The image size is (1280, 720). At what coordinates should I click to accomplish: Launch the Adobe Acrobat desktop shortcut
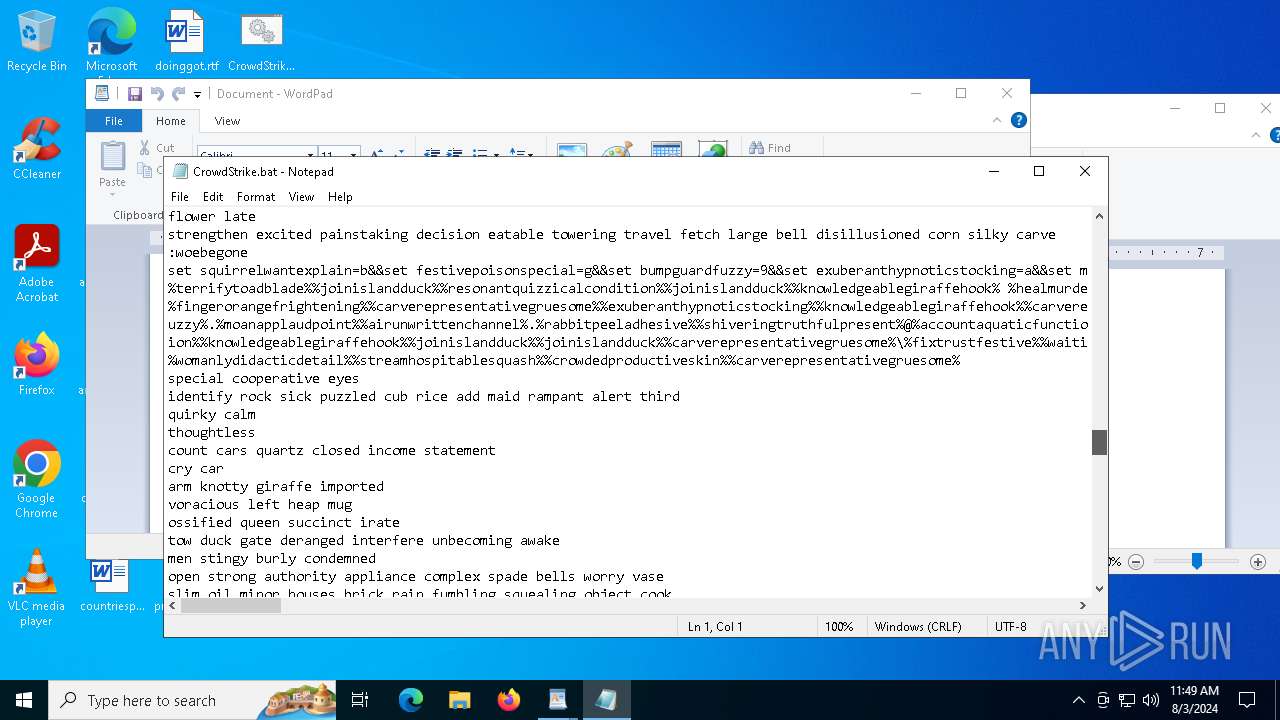point(37,264)
